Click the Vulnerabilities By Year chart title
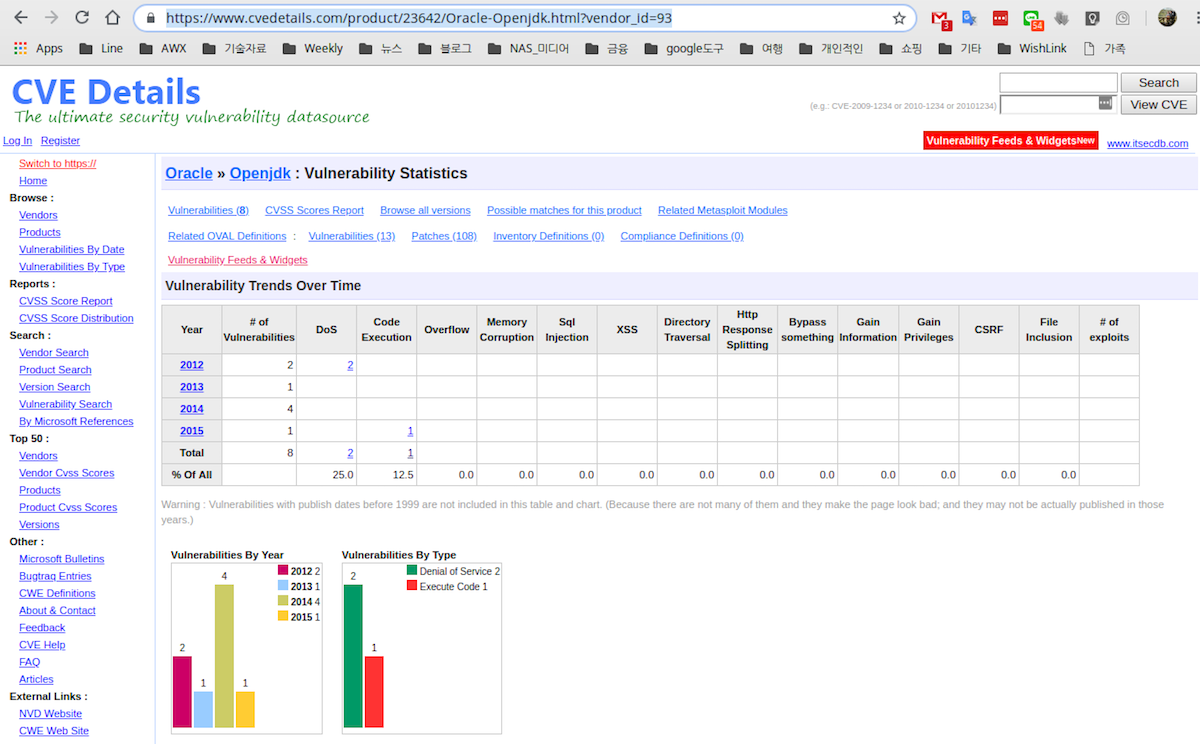 click(227, 554)
